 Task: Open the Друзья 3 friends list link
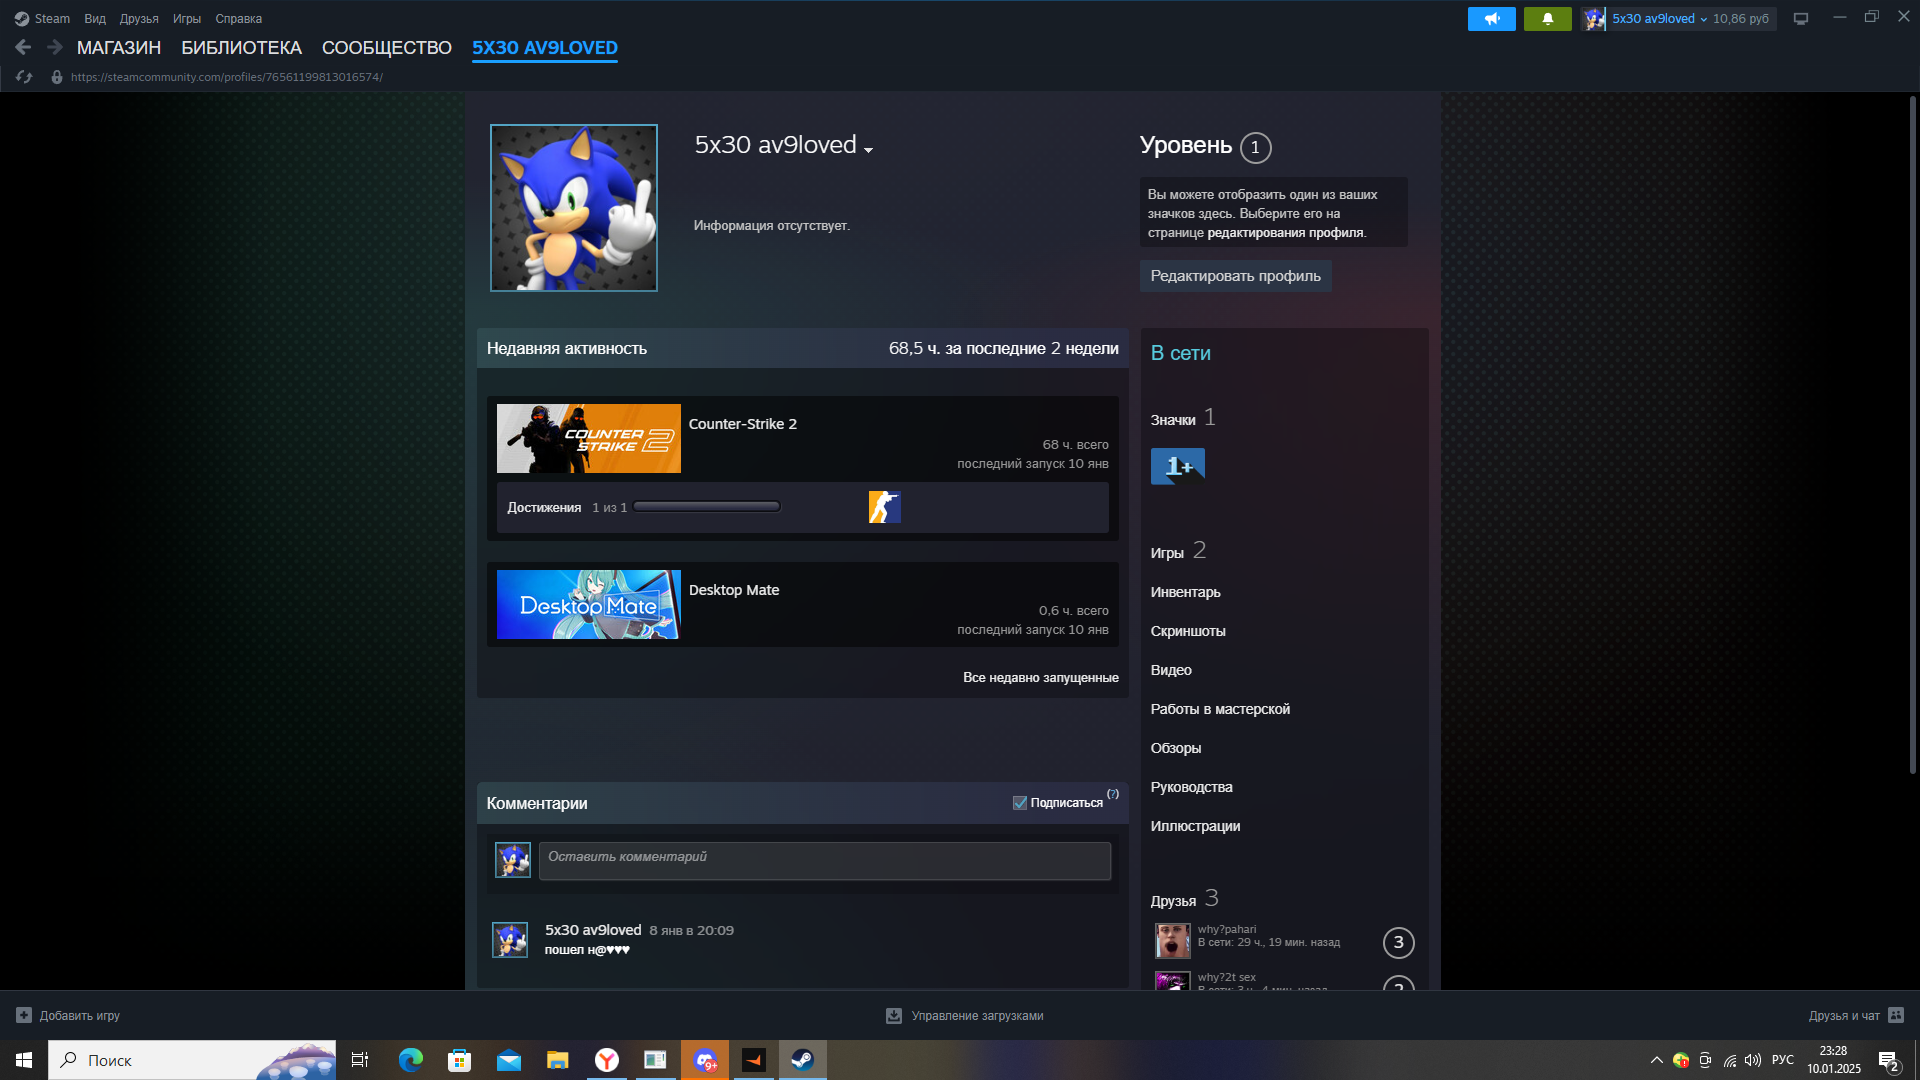[1184, 899]
